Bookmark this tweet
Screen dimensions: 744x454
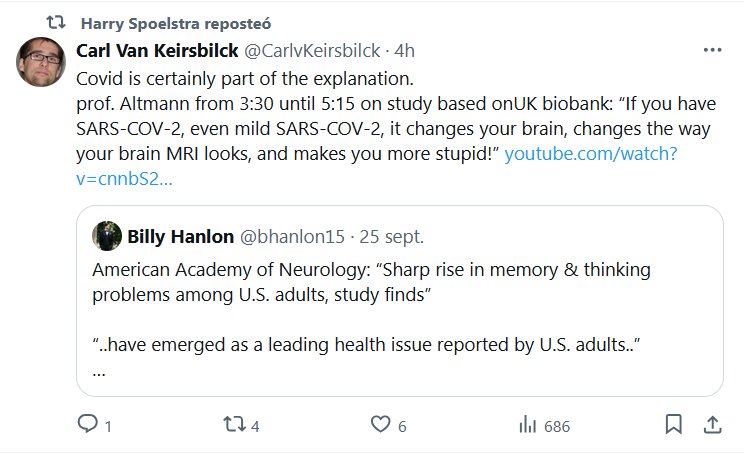tap(675, 425)
